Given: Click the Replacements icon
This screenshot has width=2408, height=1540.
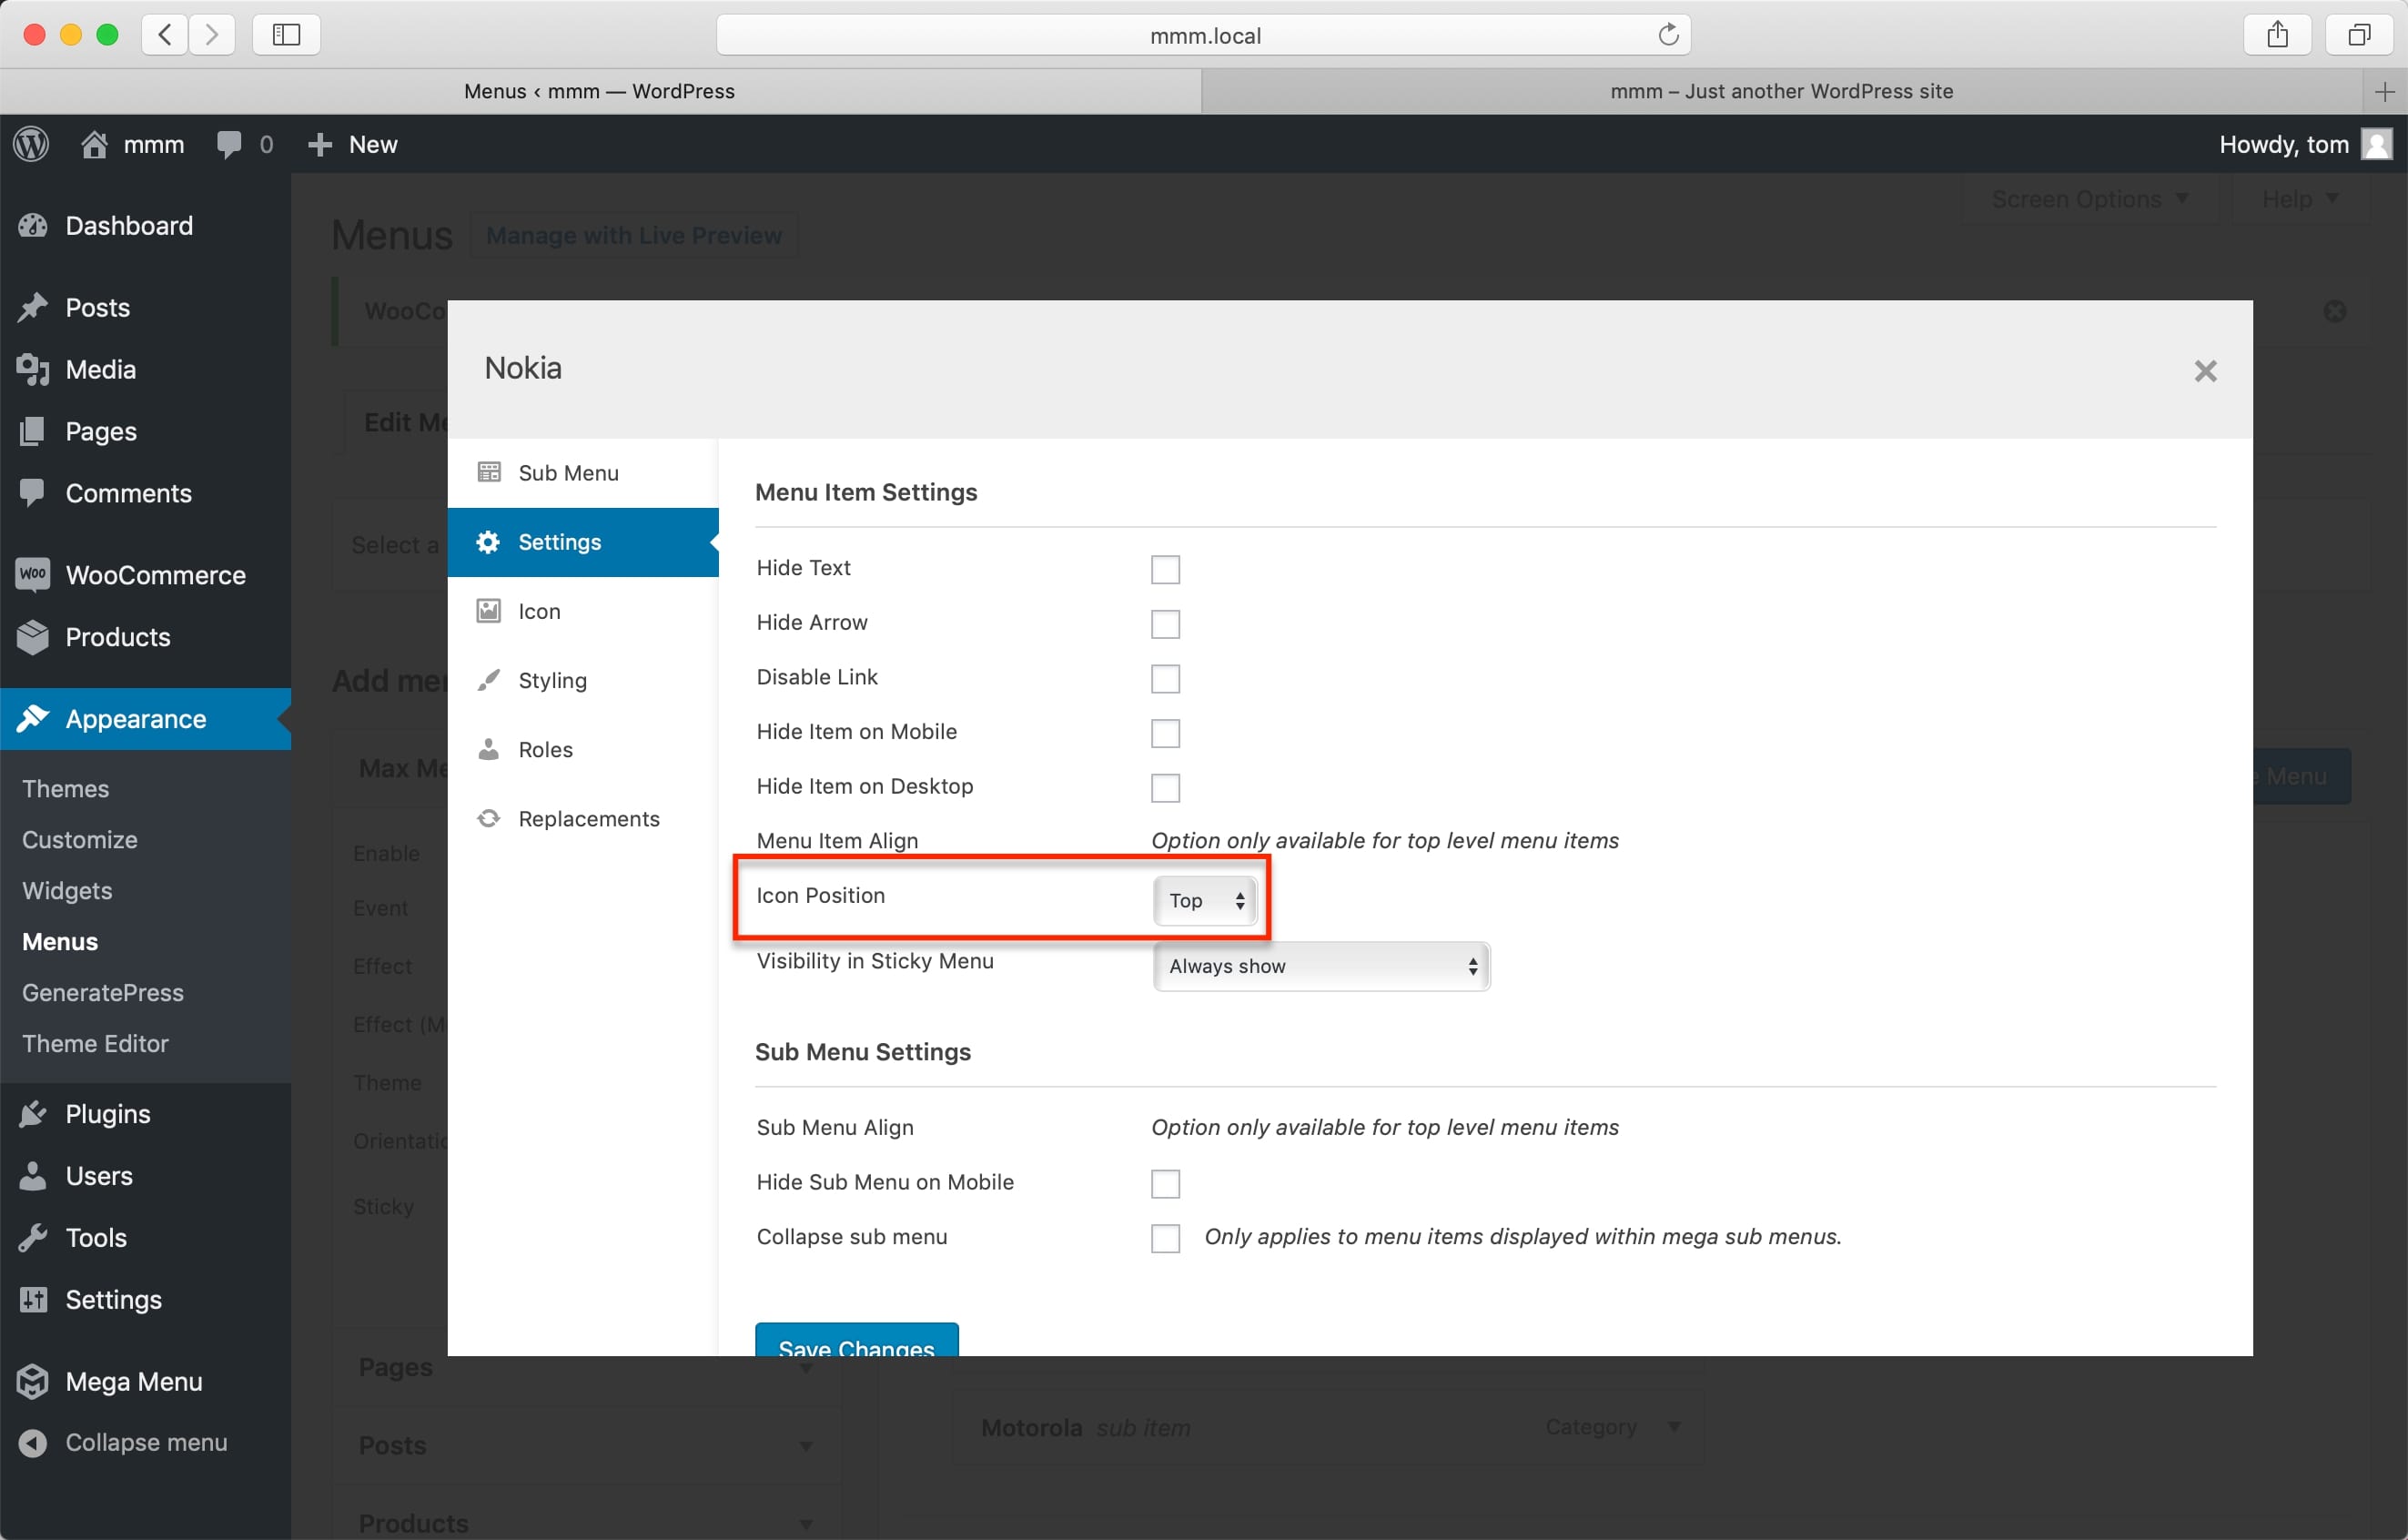Looking at the screenshot, I should pos(490,818).
